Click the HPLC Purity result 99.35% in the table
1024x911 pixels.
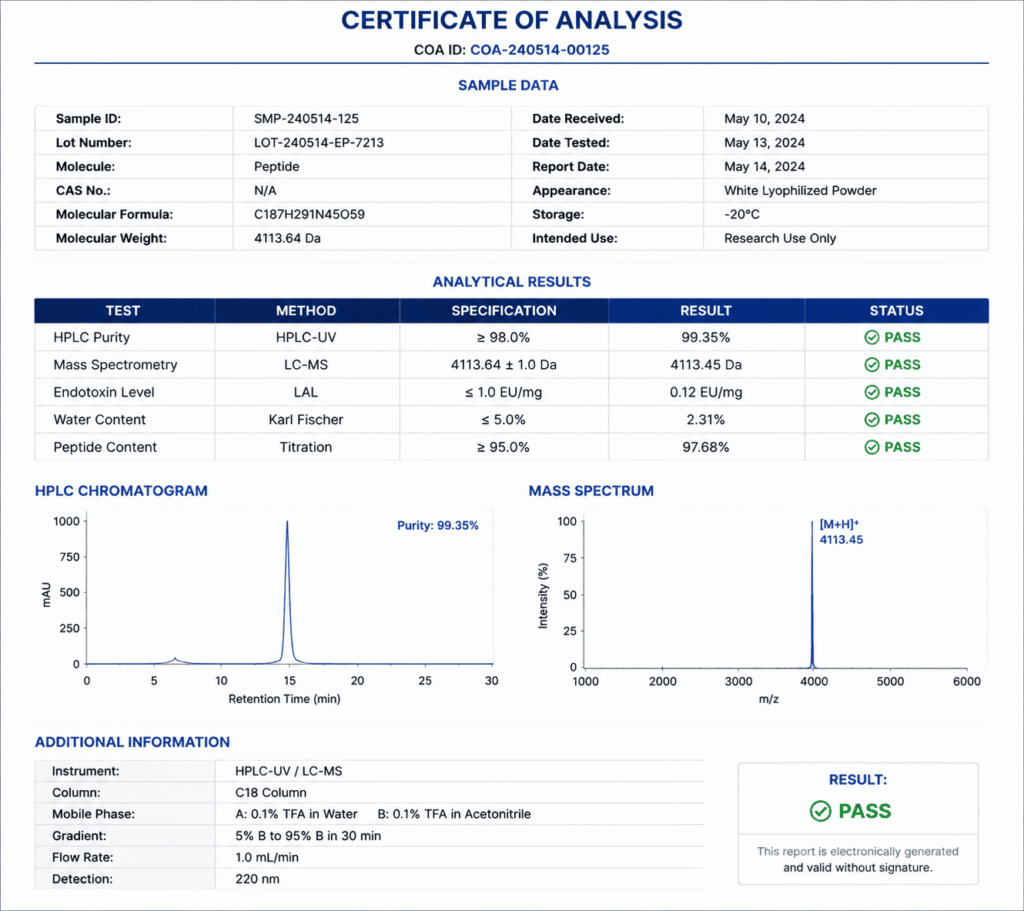705,338
